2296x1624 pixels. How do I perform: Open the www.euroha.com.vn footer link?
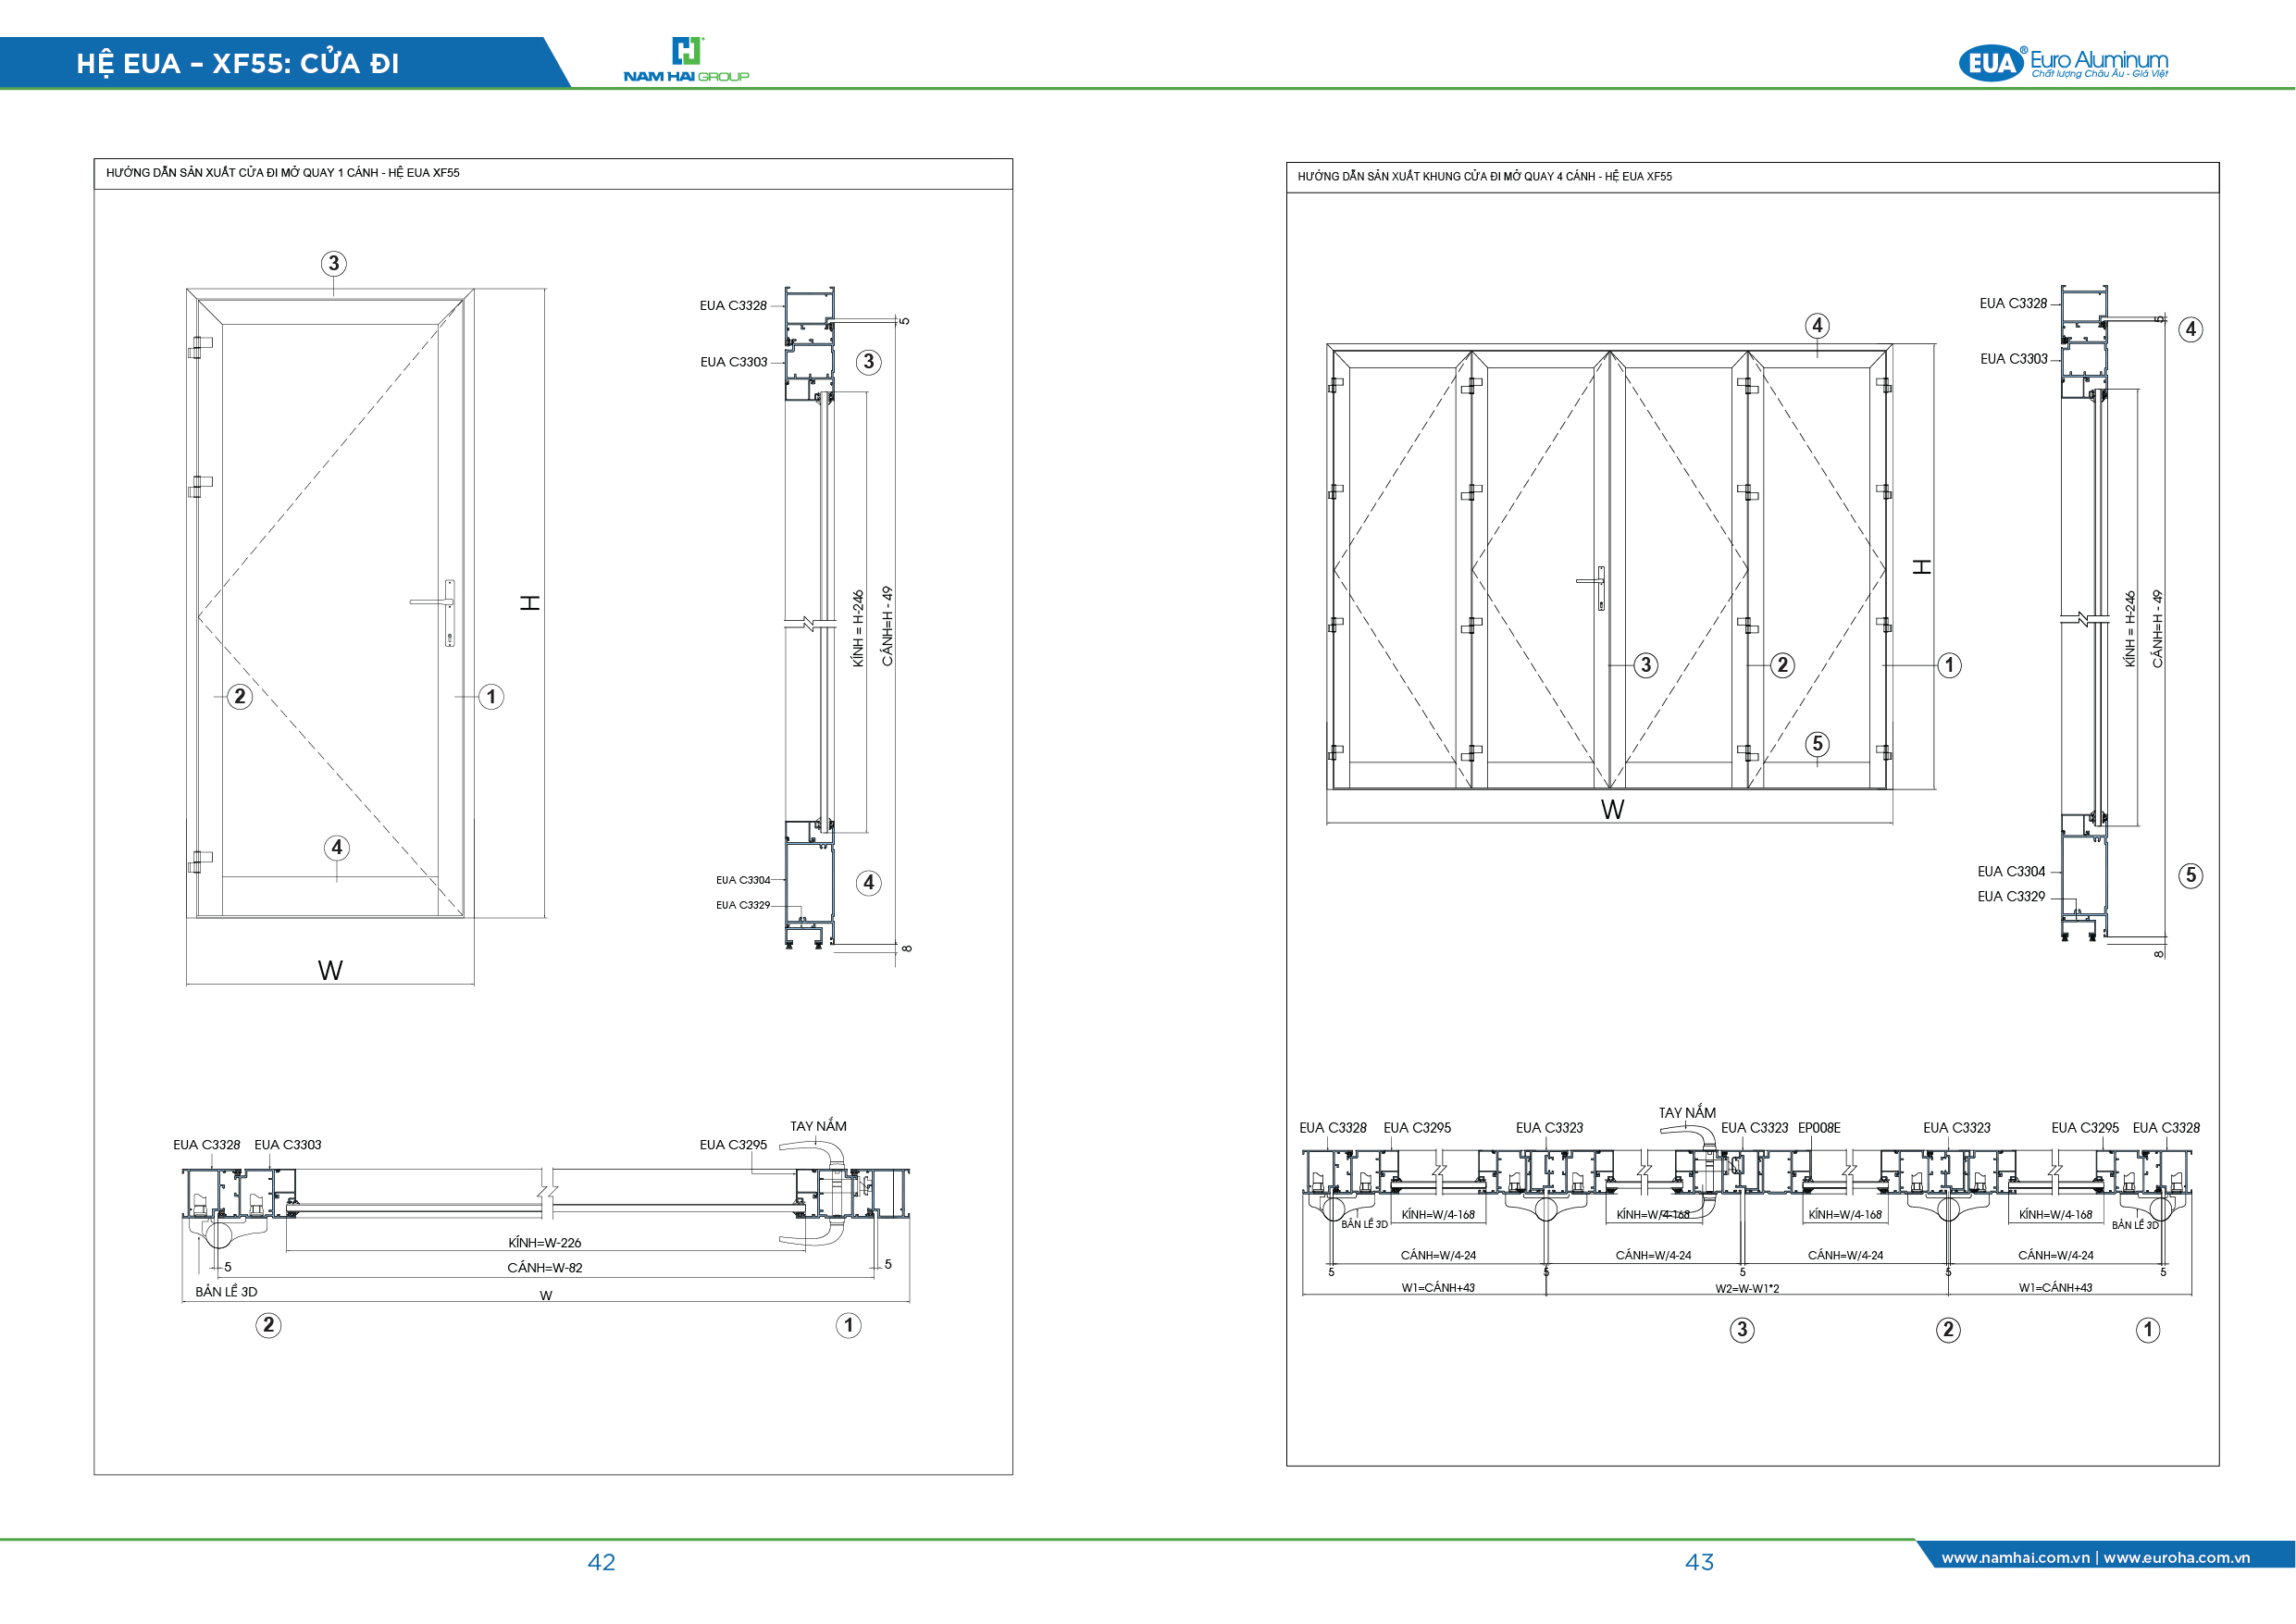tap(2177, 1557)
